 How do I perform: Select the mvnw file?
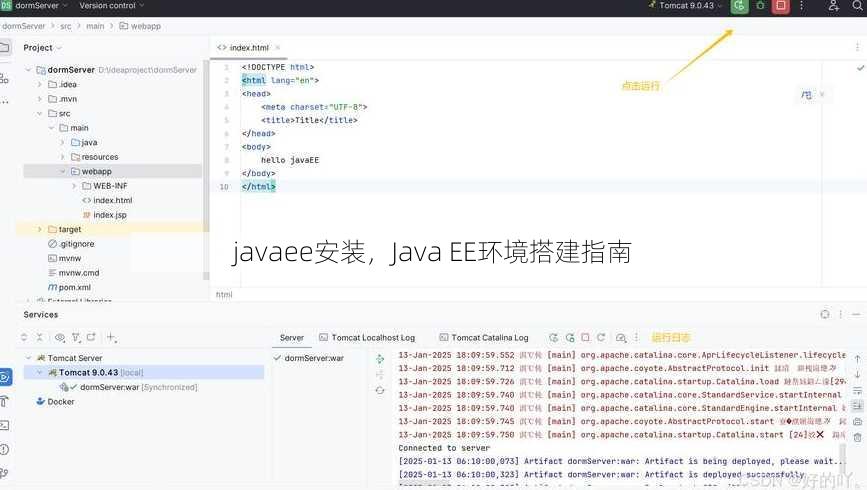[x=64, y=258]
